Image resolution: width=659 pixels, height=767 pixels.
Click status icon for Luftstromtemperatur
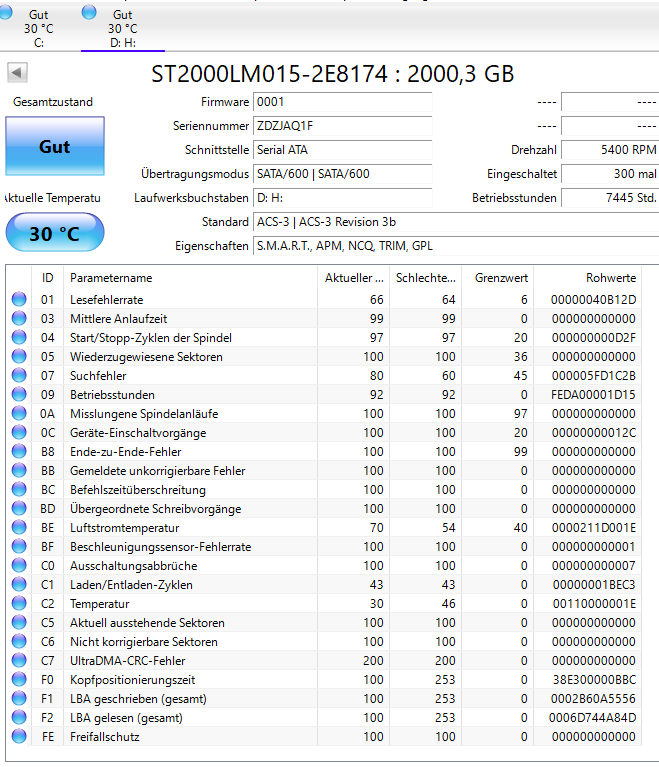pyautogui.click(x=19, y=527)
